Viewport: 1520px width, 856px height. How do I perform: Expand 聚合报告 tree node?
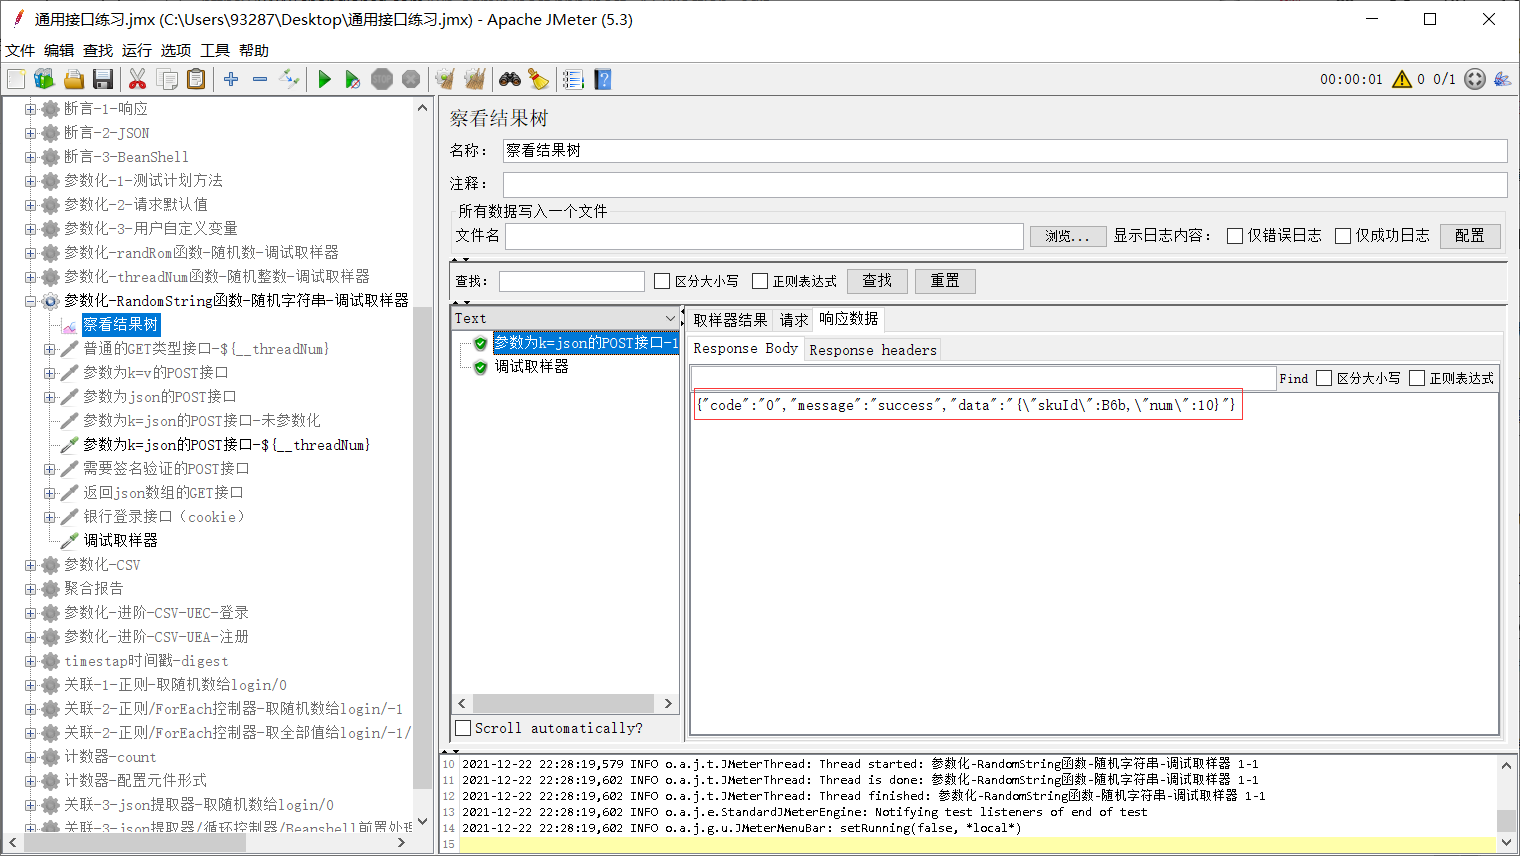pos(30,589)
